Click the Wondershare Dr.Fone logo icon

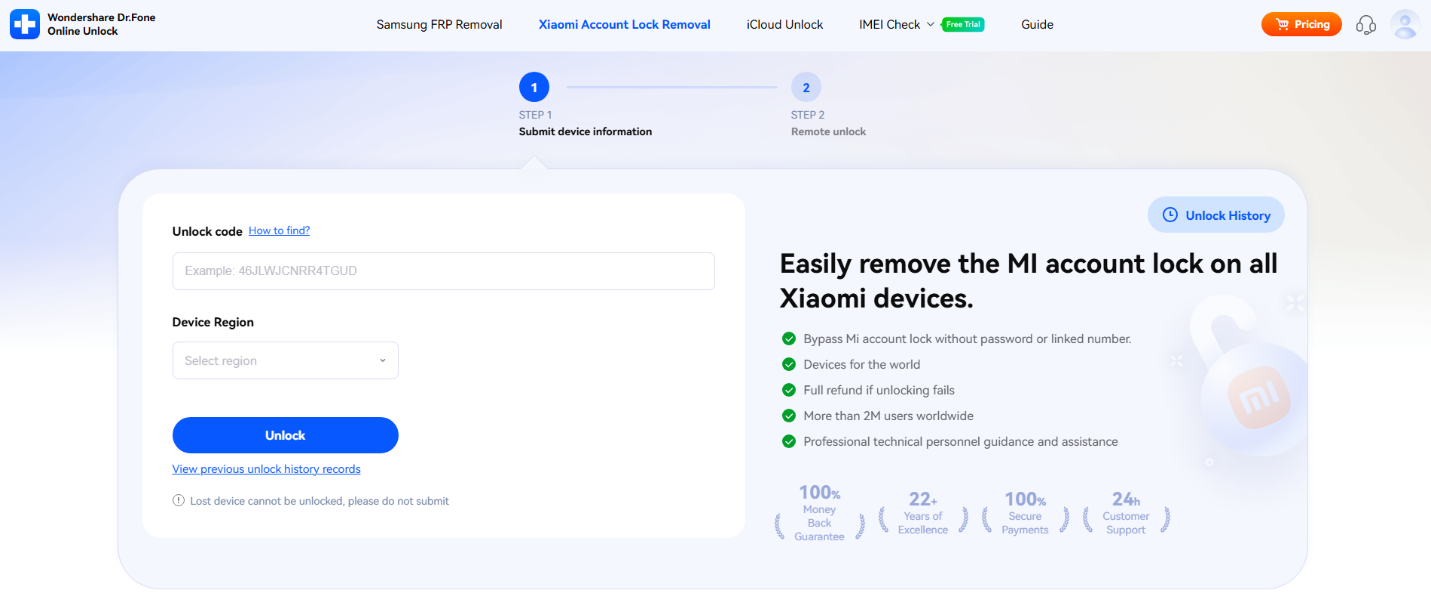pos(25,24)
